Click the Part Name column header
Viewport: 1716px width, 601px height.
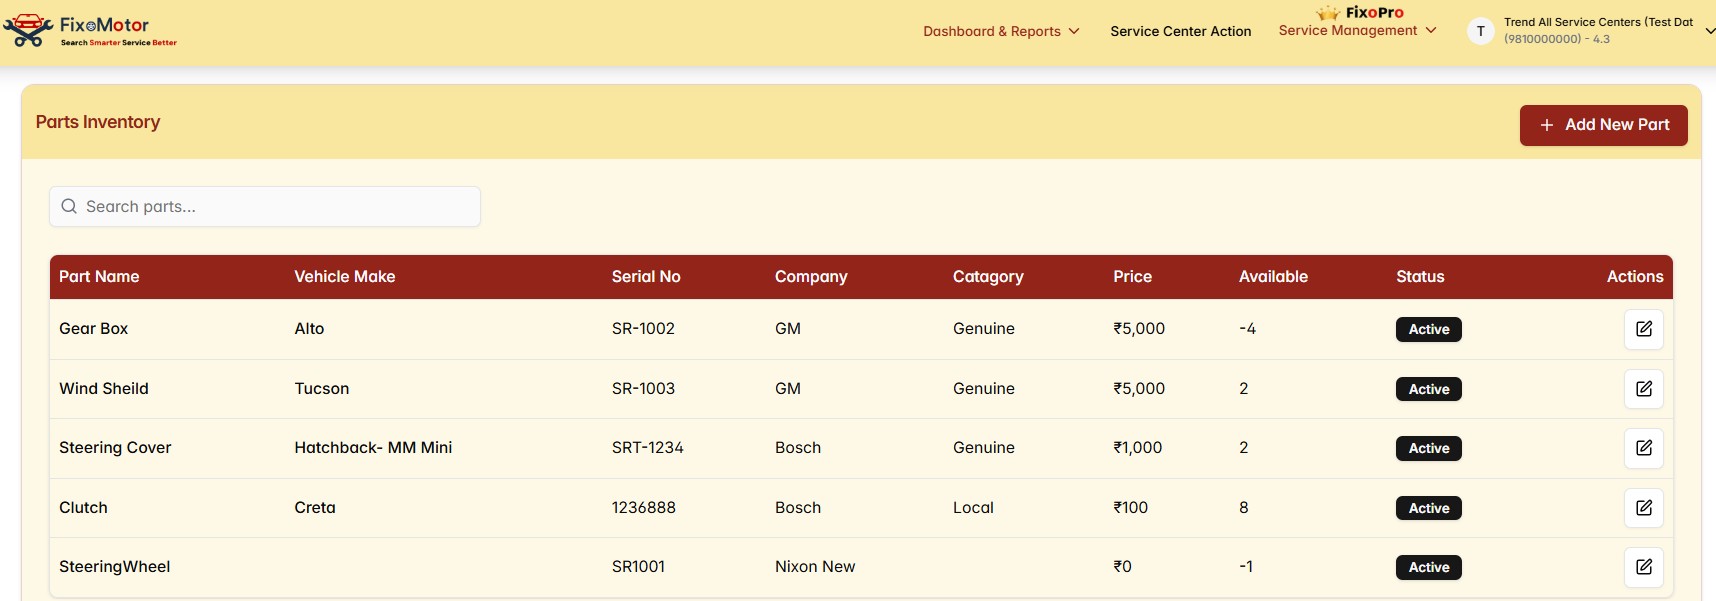click(x=99, y=277)
